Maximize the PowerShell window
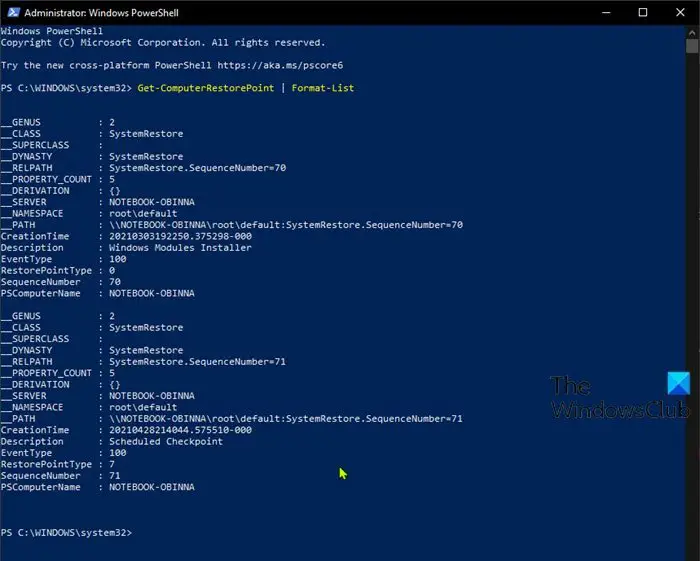This screenshot has height=561, width=700. click(x=642, y=12)
